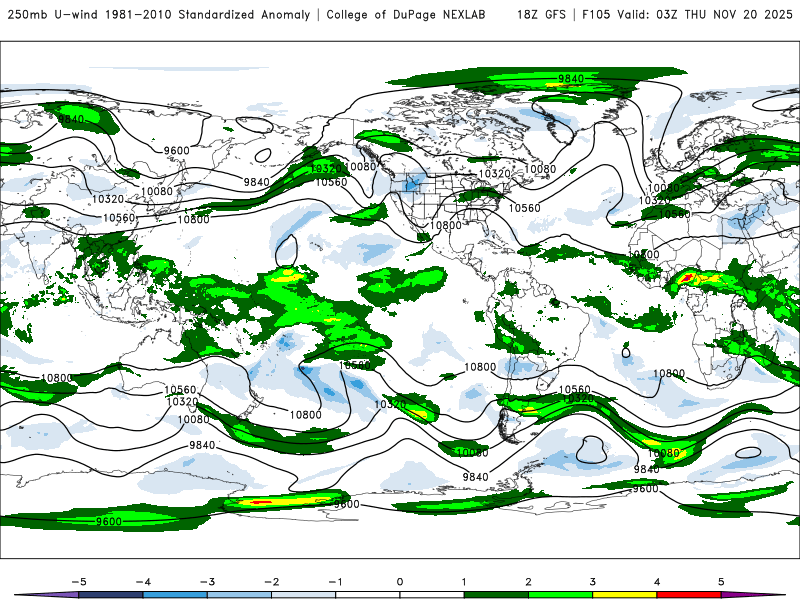The width and height of the screenshot is (800, 600).
Task: Click the "-4" tick label on the colorbar
Action: click(x=143, y=582)
